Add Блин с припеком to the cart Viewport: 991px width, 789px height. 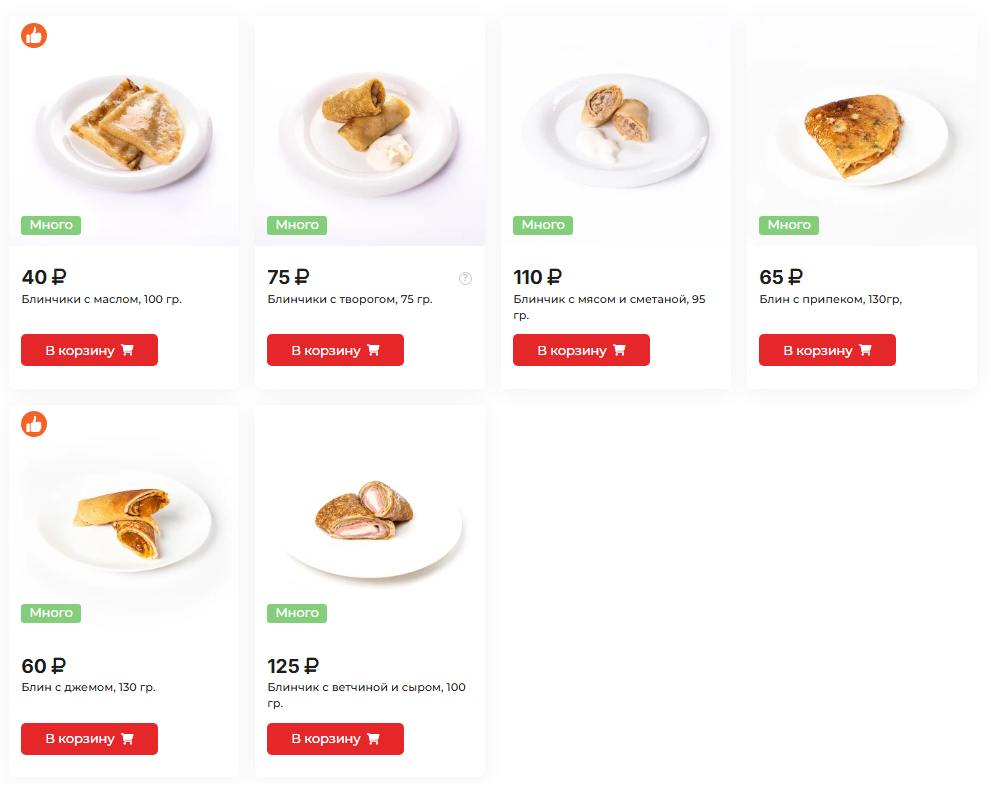point(827,350)
